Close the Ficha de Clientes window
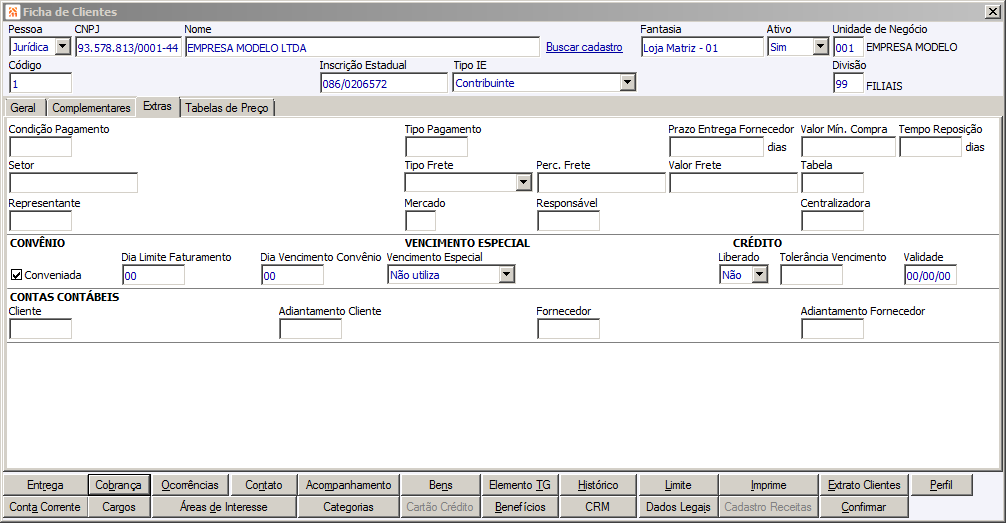The width and height of the screenshot is (1006, 523). click(x=992, y=12)
